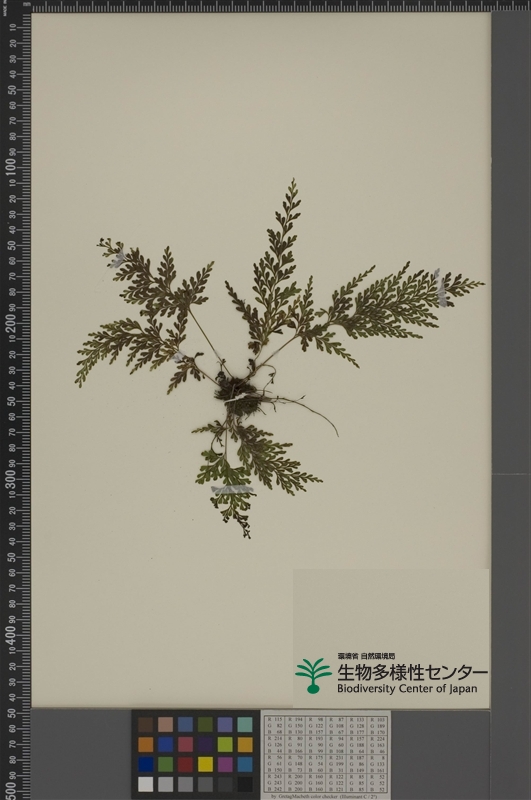531x800 pixels.
Task: Select the white swatch in the bottom row
Action: tap(145, 784)
